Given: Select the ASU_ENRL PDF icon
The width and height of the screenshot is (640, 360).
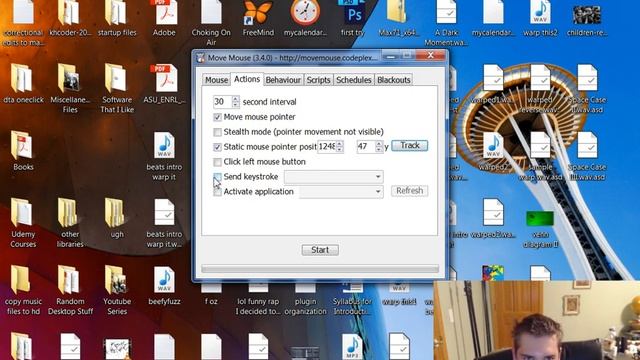Looking at the screenshot, I should 164,84.
